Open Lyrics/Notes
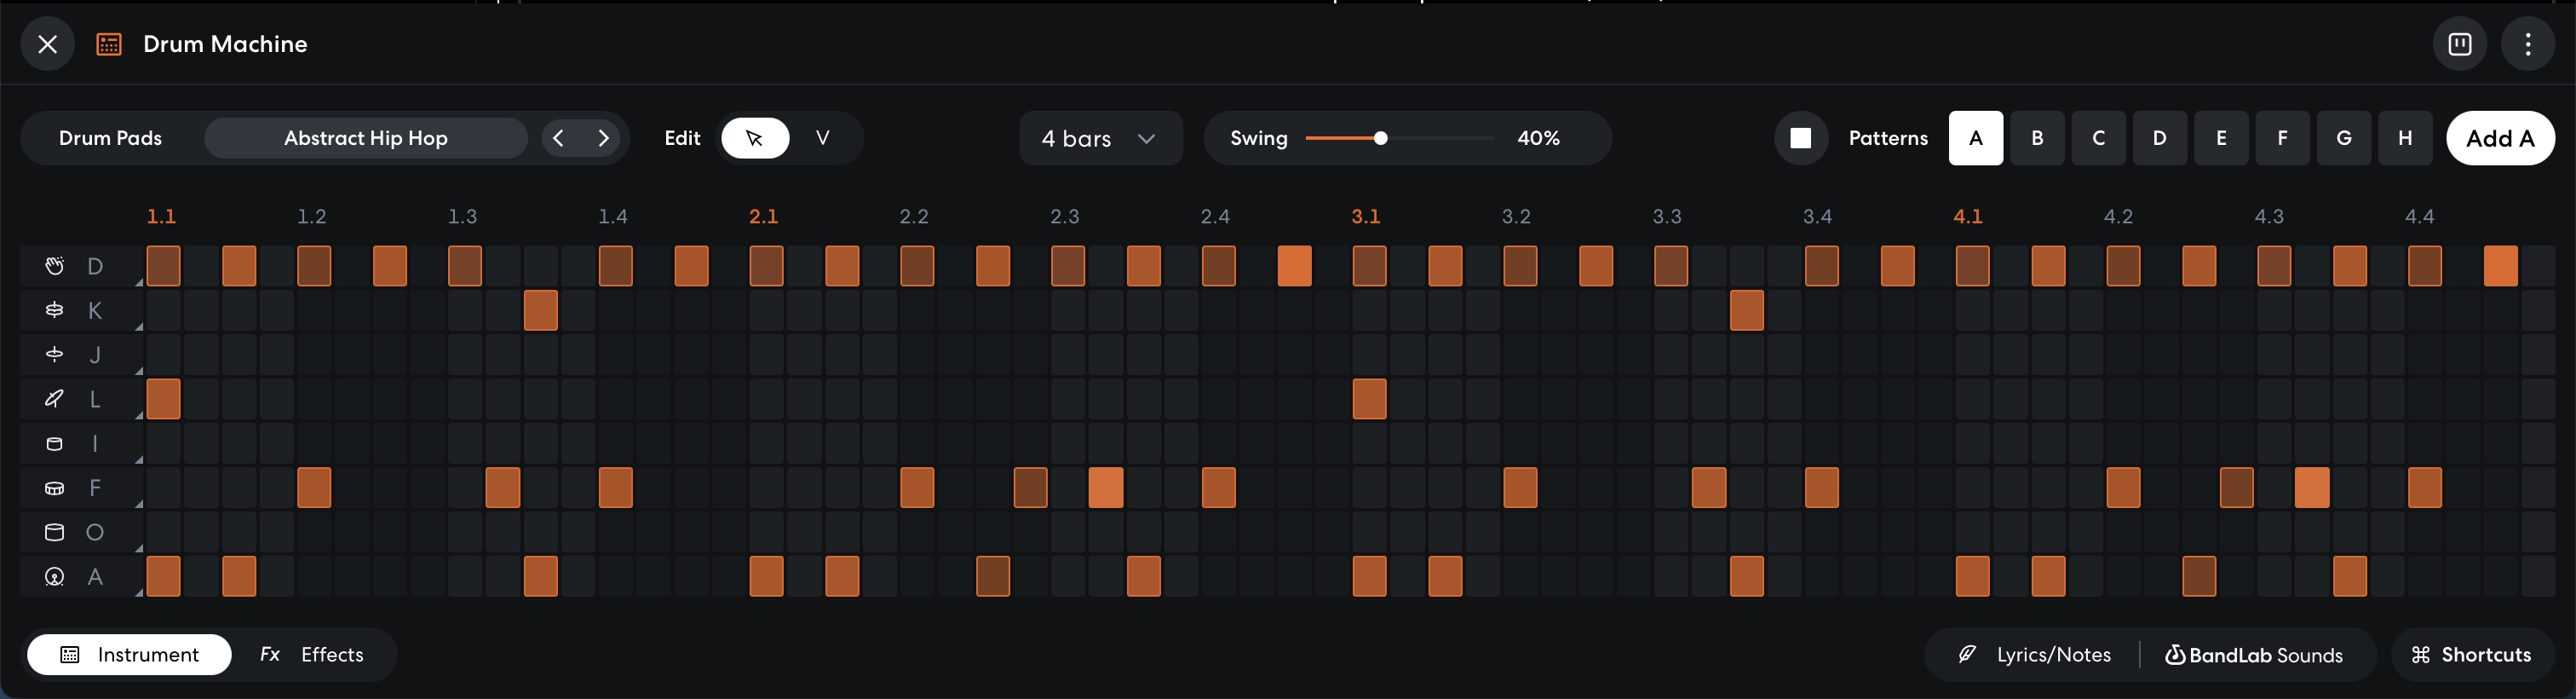 coord(2034,655)
